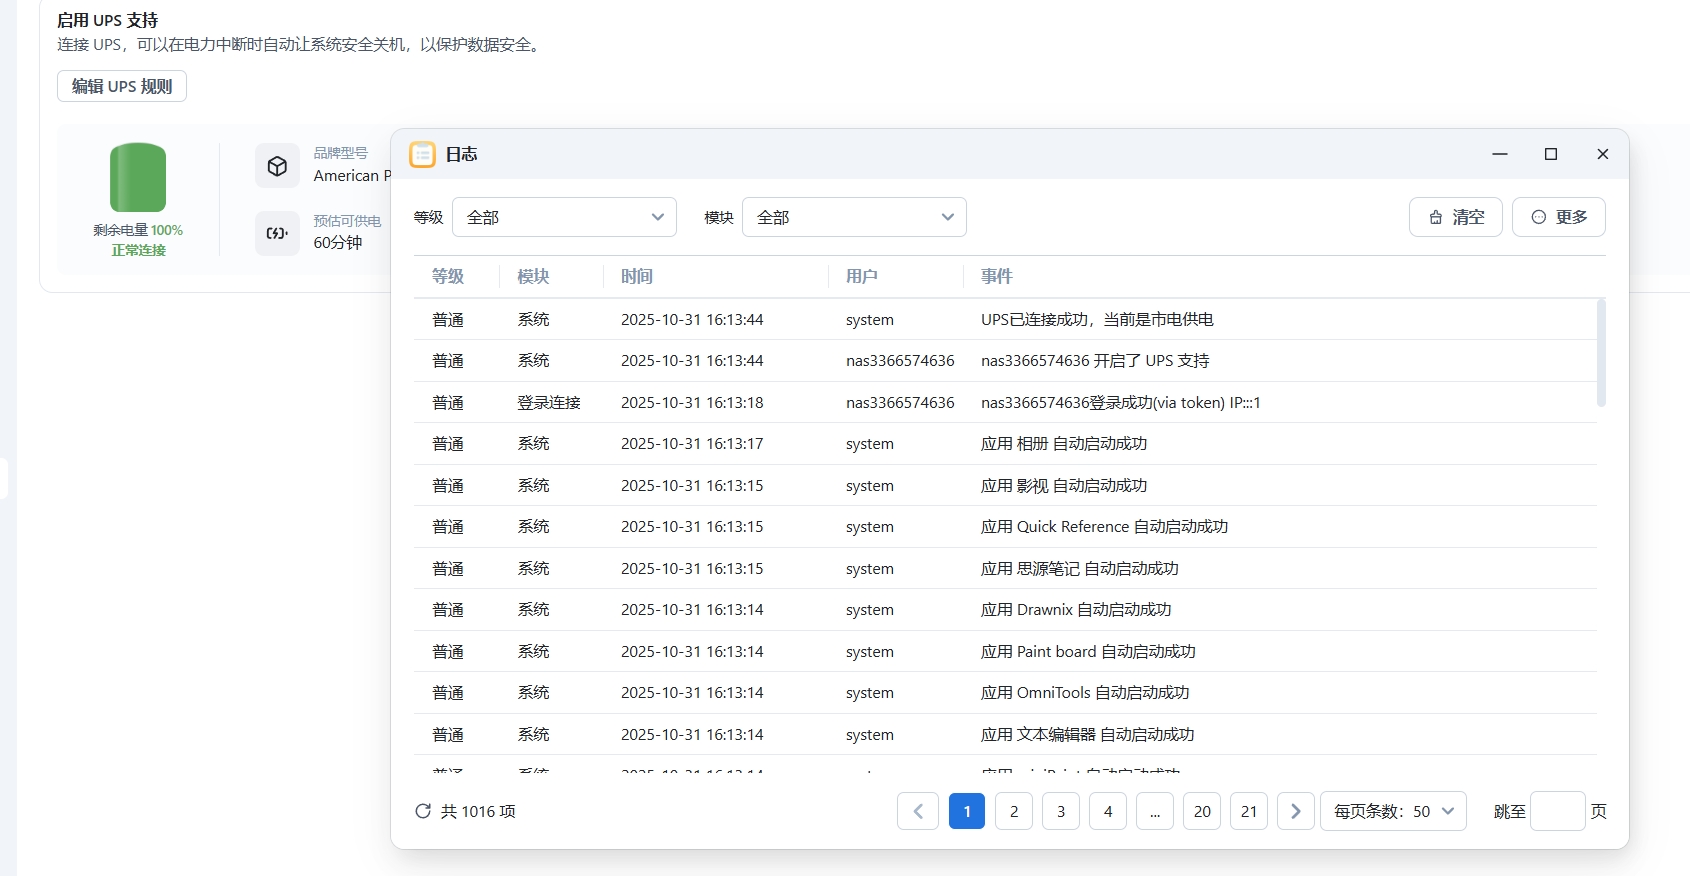Close the log window

1602,154
